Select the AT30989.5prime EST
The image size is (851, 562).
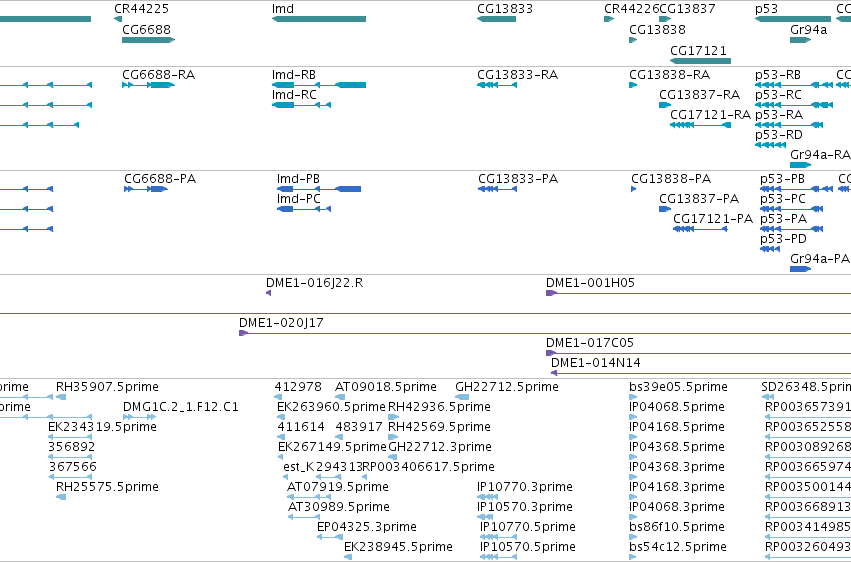point(304,517)
